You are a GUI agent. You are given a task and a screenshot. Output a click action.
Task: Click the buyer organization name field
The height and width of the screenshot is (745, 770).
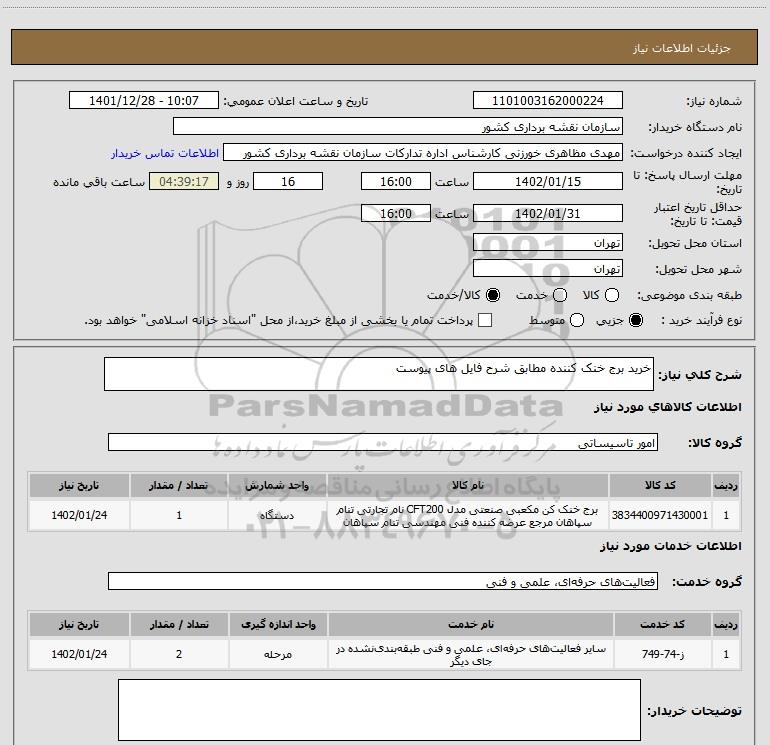[398, 126]
